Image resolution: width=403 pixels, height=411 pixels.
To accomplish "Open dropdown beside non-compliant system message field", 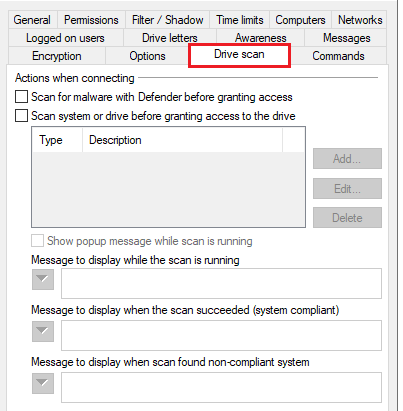I will tap(43, 383).
